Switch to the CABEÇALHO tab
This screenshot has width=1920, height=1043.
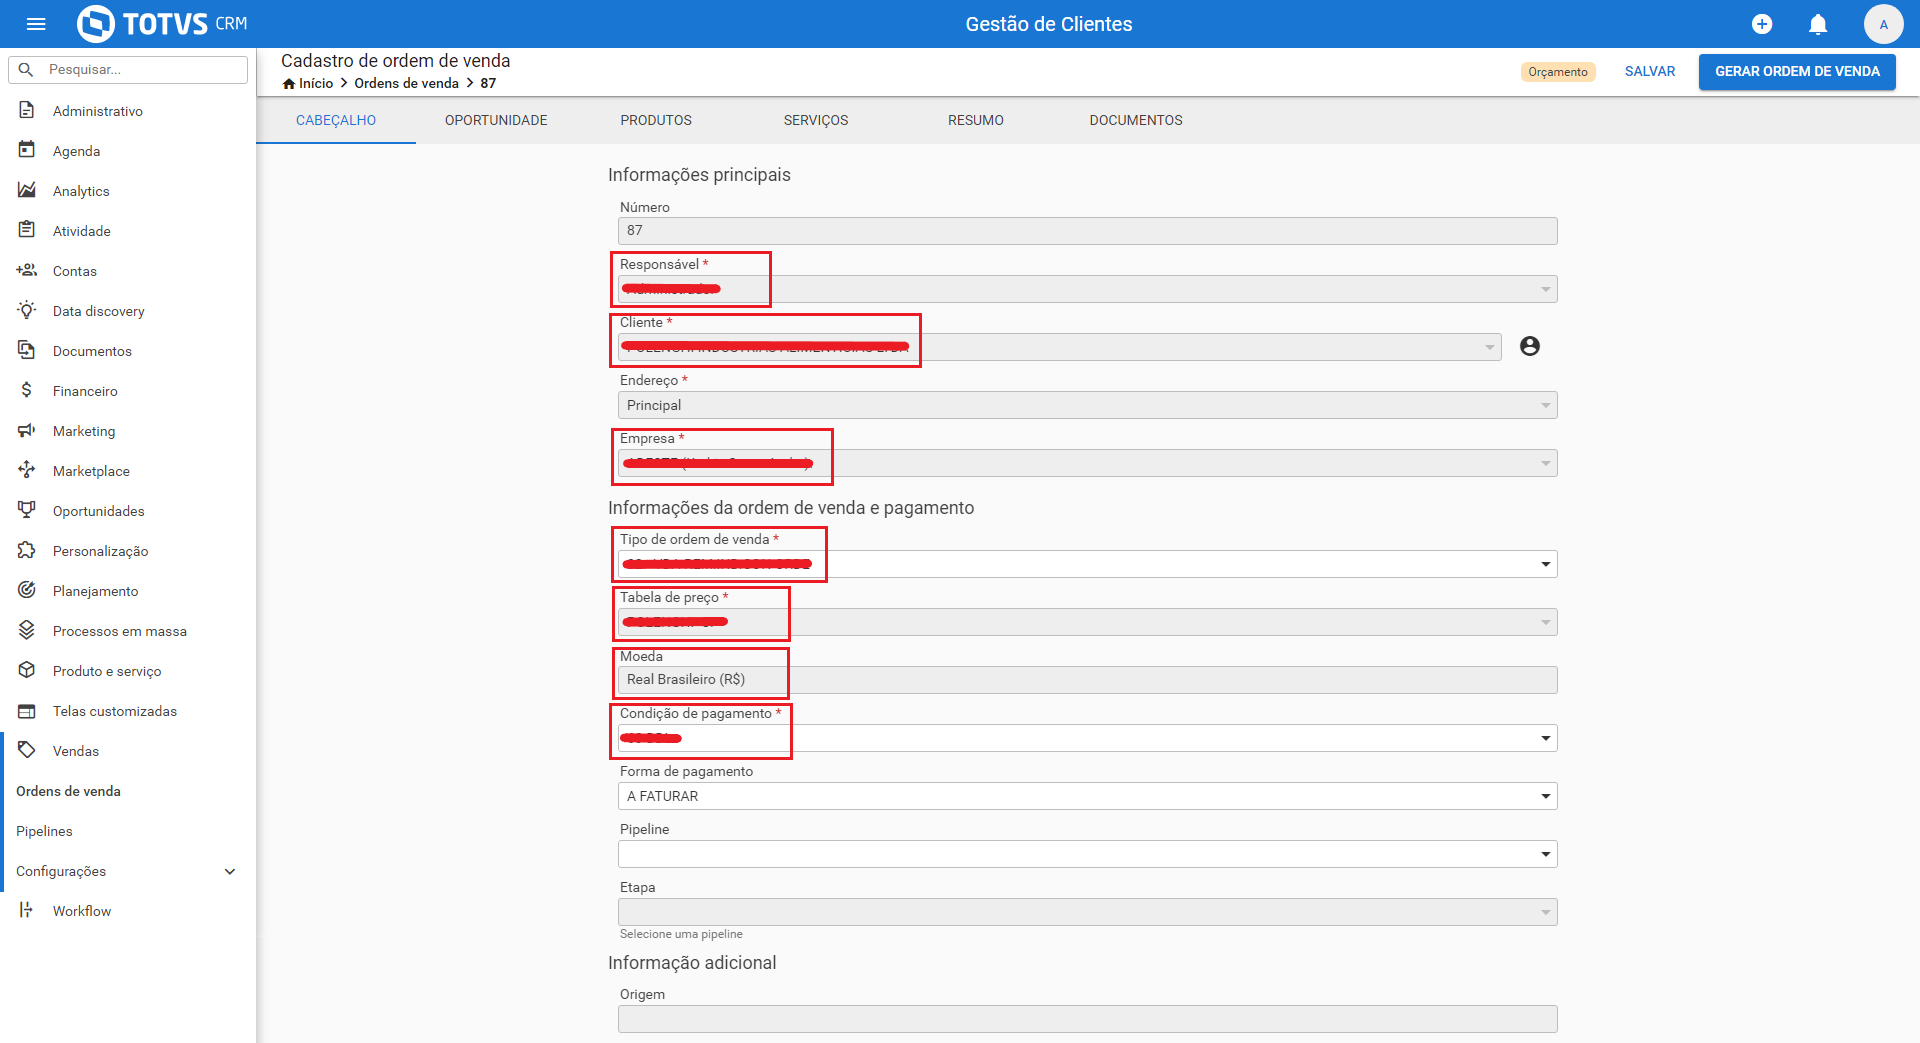[336, 120]
